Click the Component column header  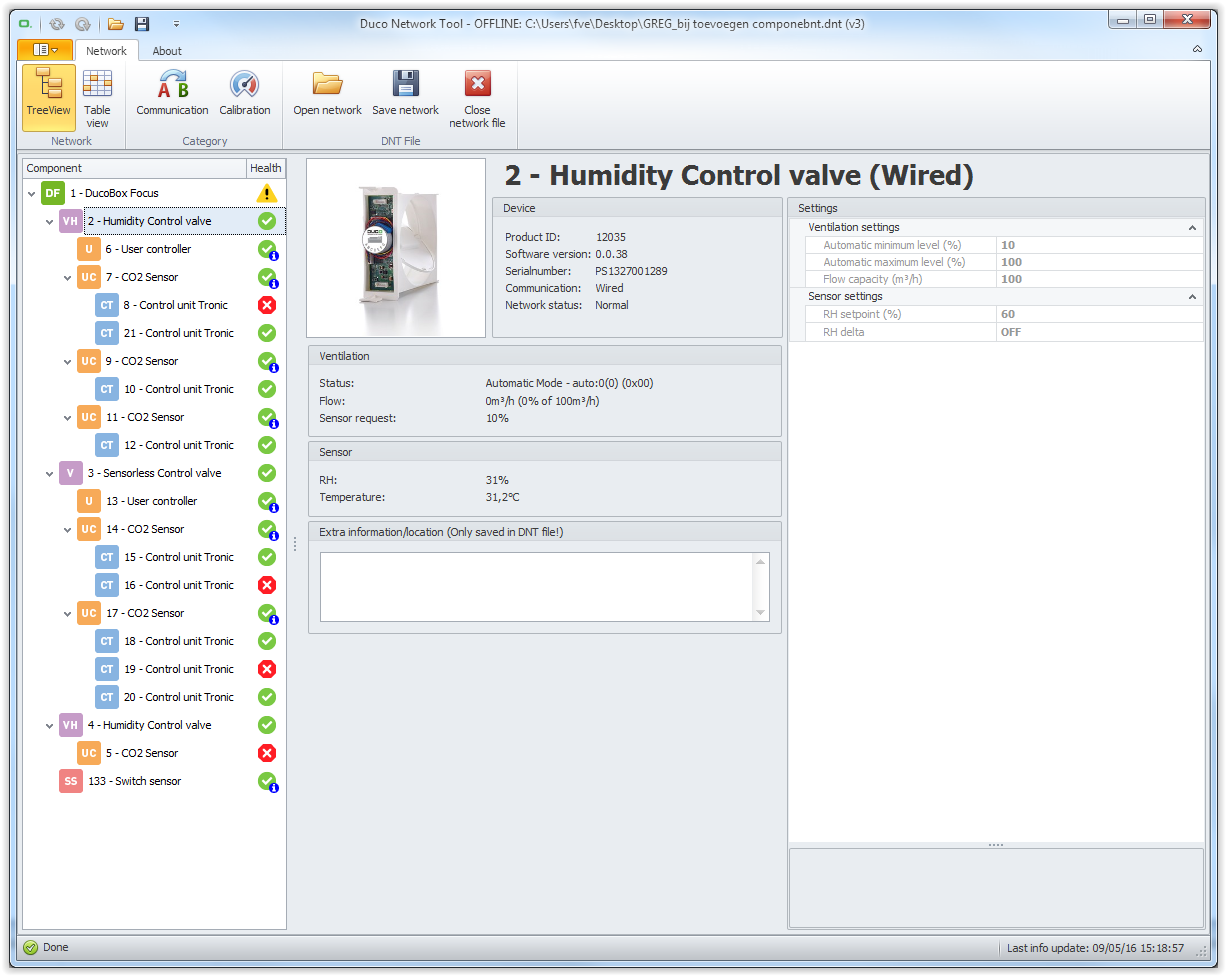(134, 168)
